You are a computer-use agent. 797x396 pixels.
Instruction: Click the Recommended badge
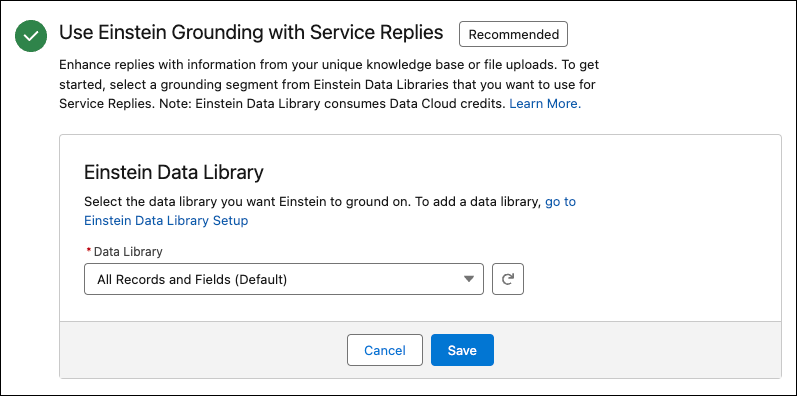tap(513, 34)
